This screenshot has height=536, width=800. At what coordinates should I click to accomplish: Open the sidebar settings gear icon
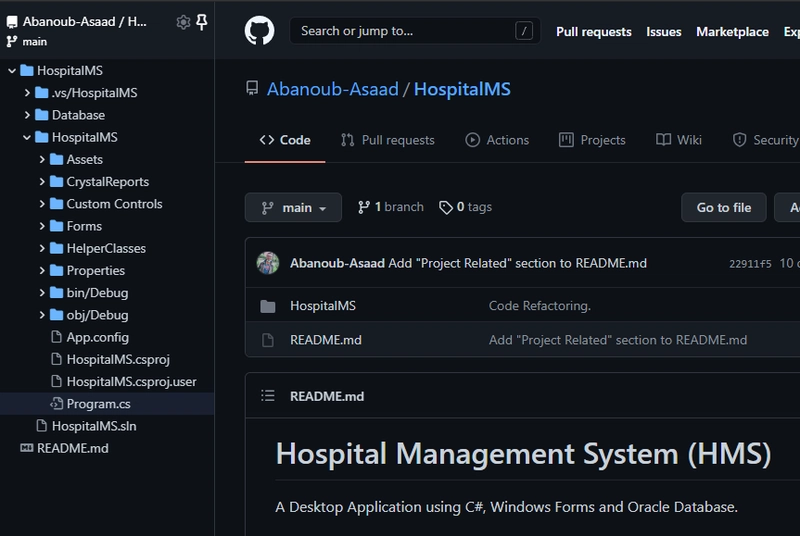click(183, 22)
